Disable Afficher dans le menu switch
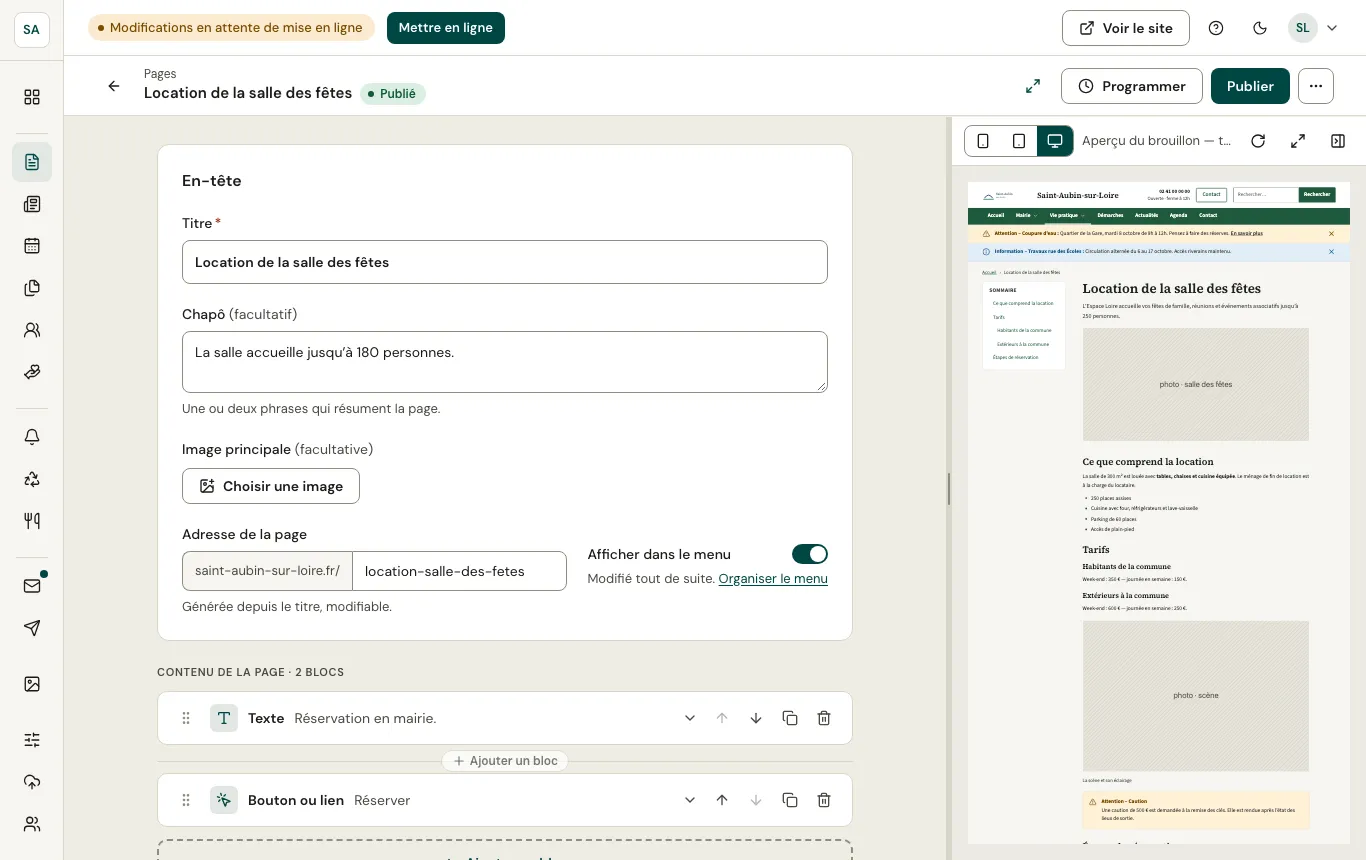Image resolution: width=1366 pixels, height=860 pixels. (x=810, y=554)
